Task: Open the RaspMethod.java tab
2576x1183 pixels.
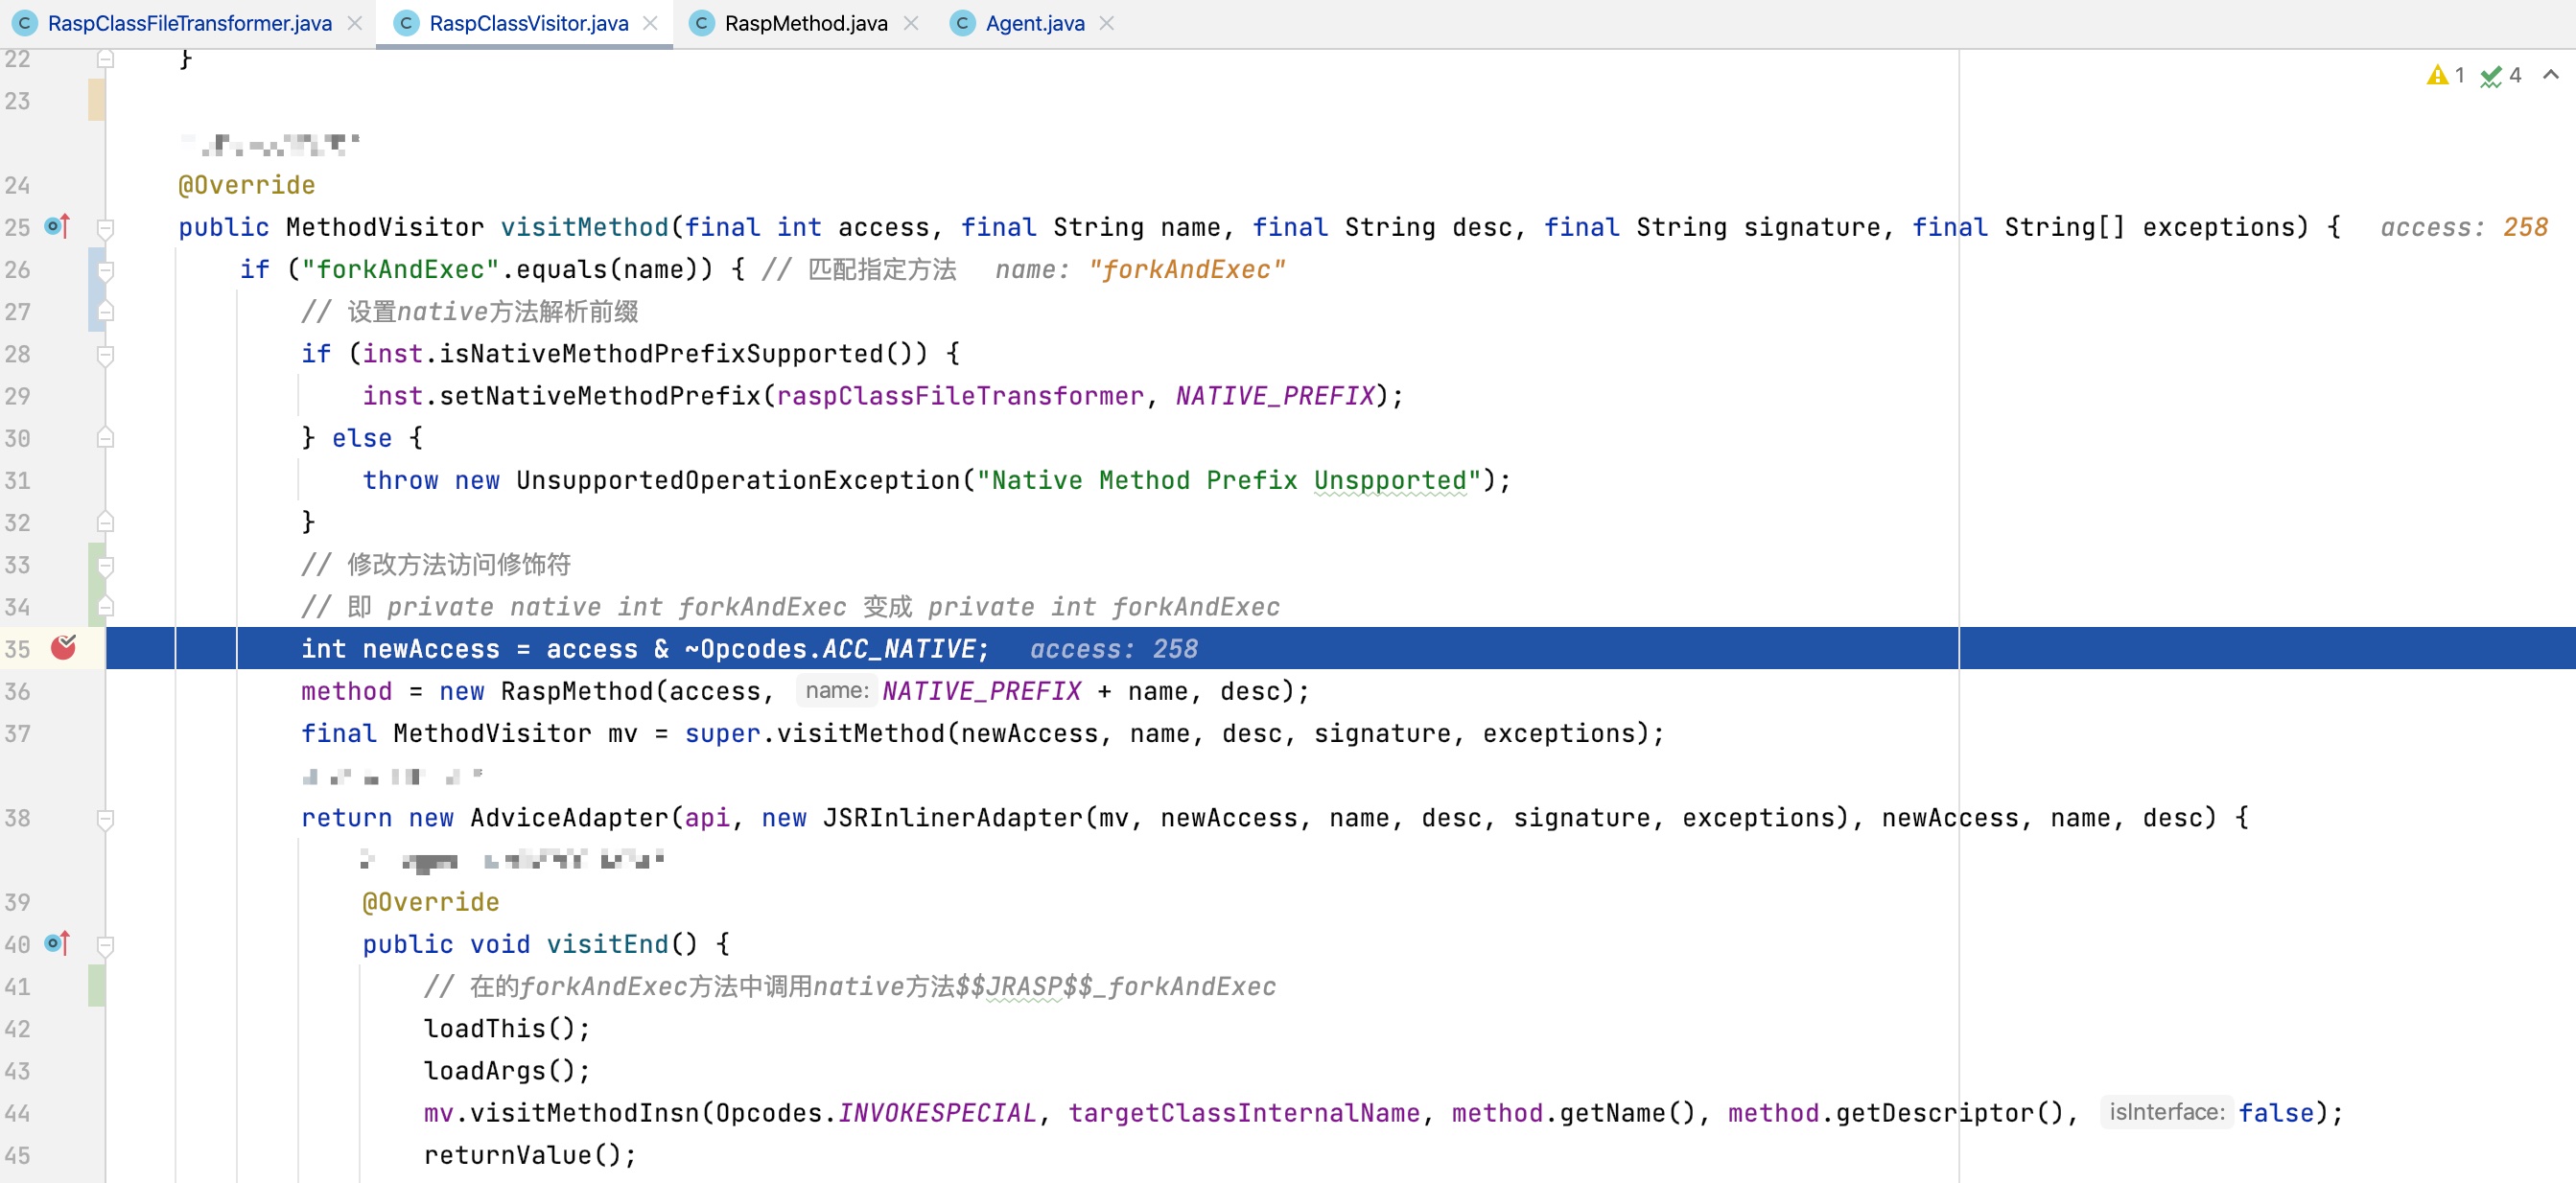Action: (x=805, y=23)
